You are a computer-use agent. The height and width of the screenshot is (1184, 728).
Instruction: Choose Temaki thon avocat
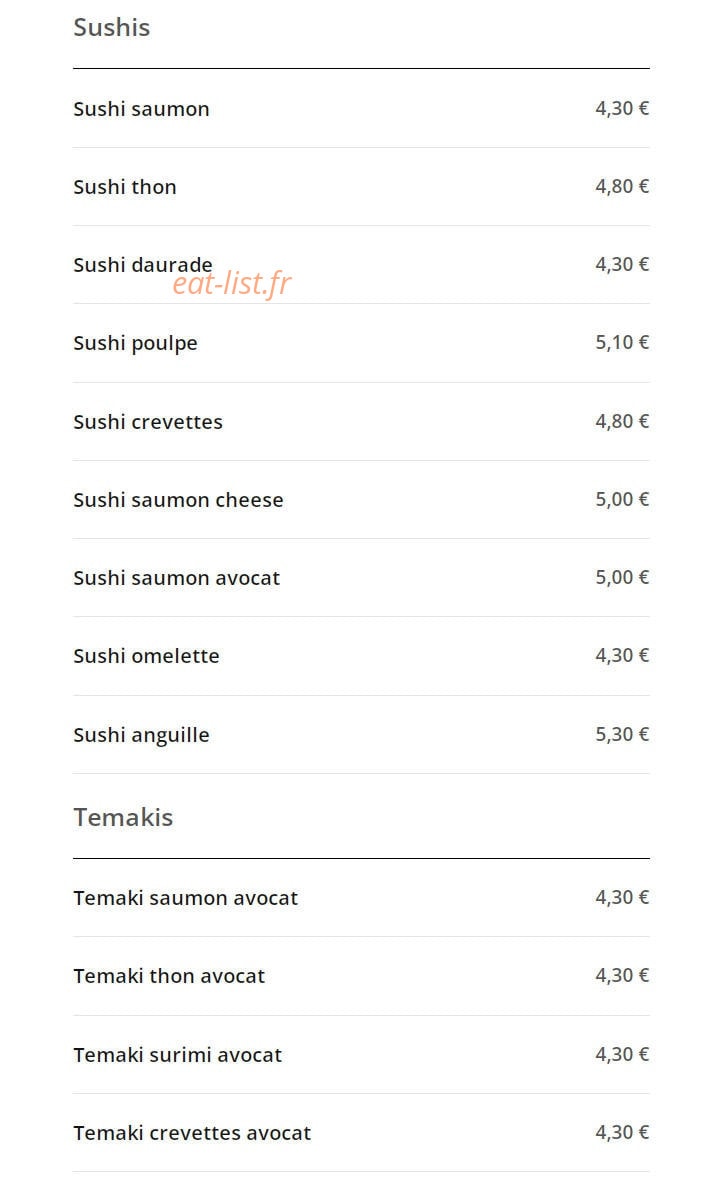(x=361, y=976)
